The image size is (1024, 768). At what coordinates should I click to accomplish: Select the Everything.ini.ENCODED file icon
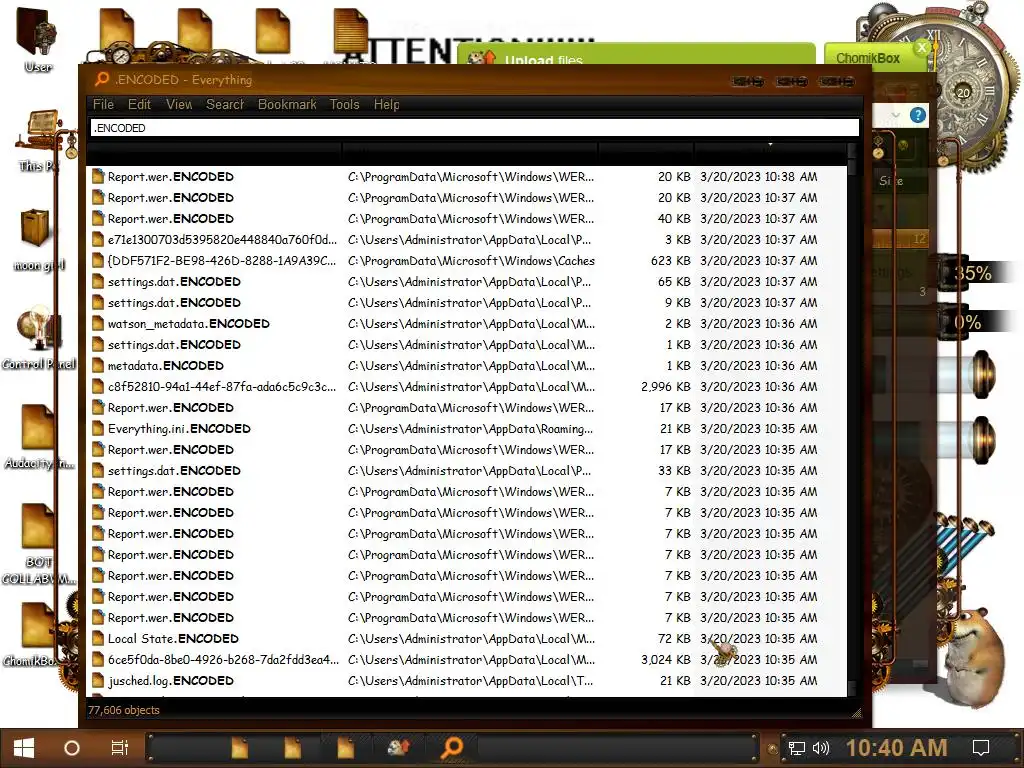pos(98,428)
